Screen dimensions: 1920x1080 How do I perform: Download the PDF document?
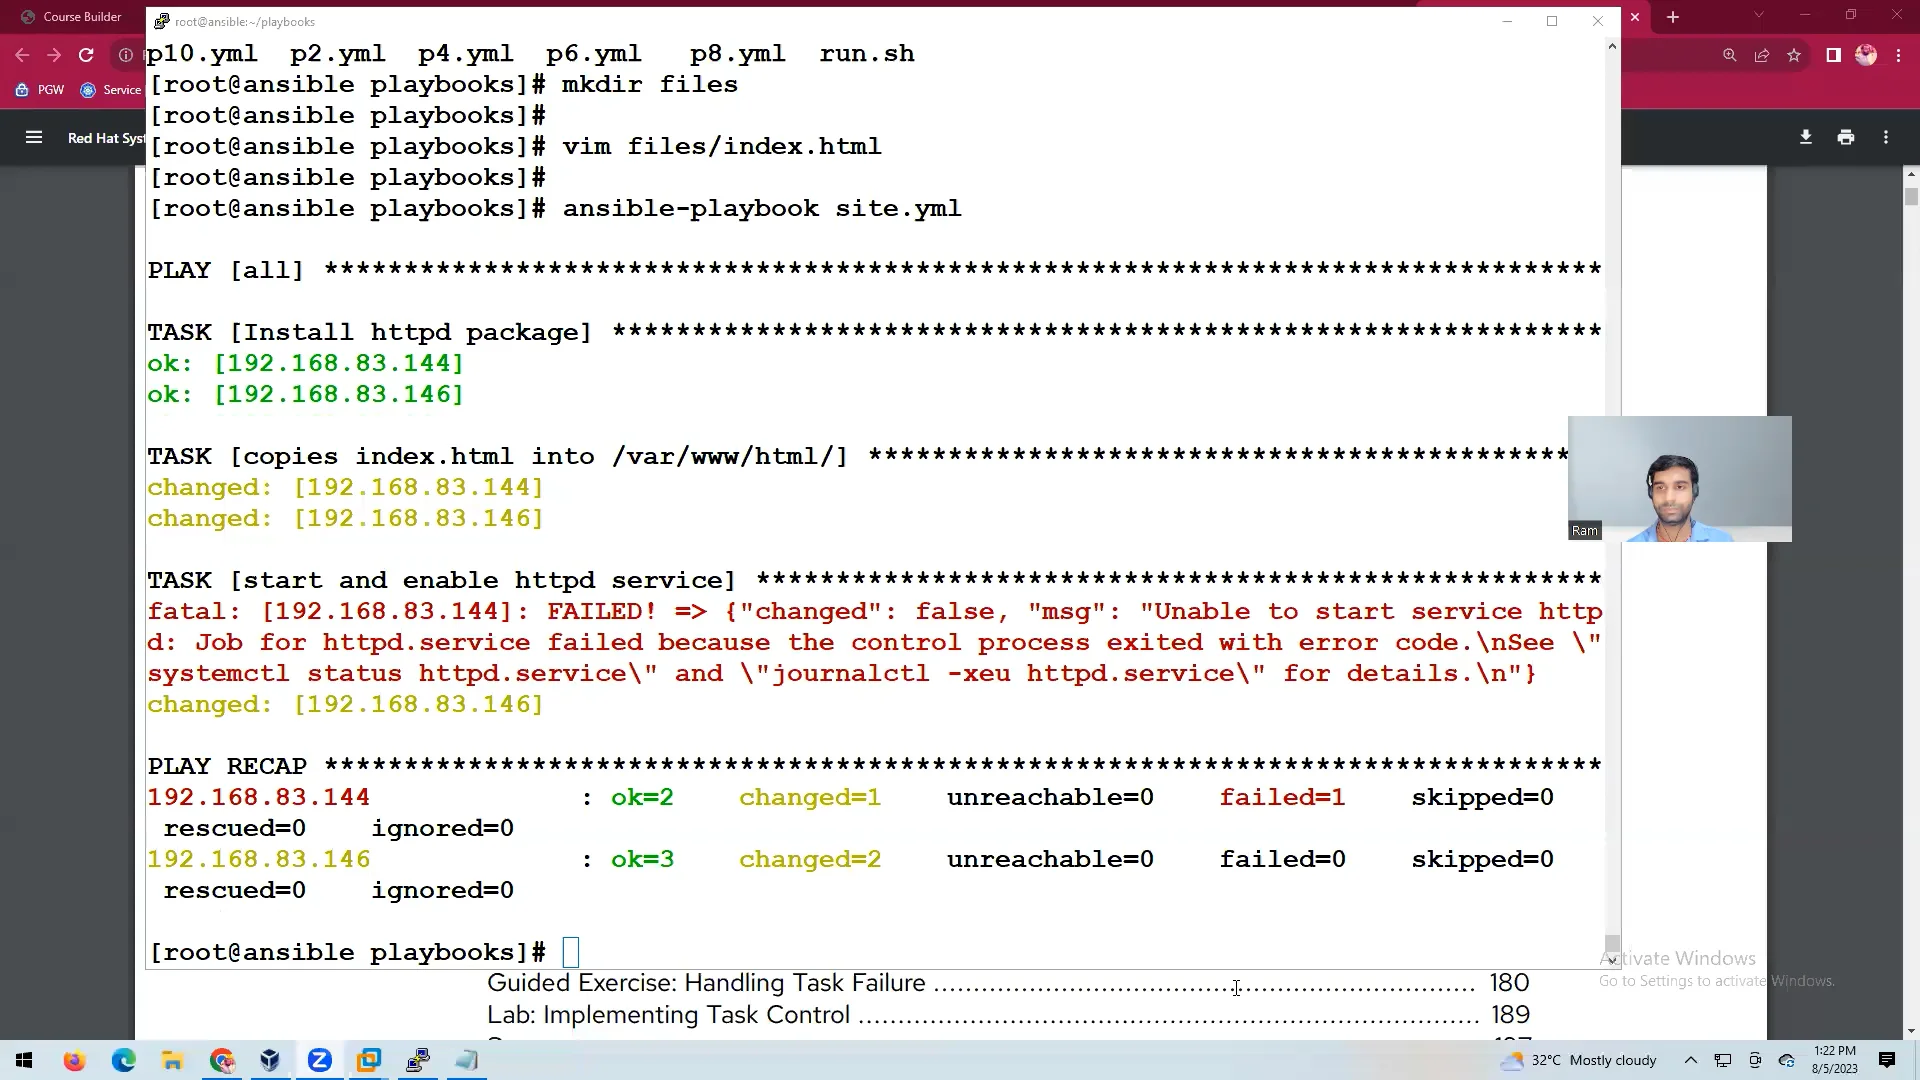tap(1805, 137)
